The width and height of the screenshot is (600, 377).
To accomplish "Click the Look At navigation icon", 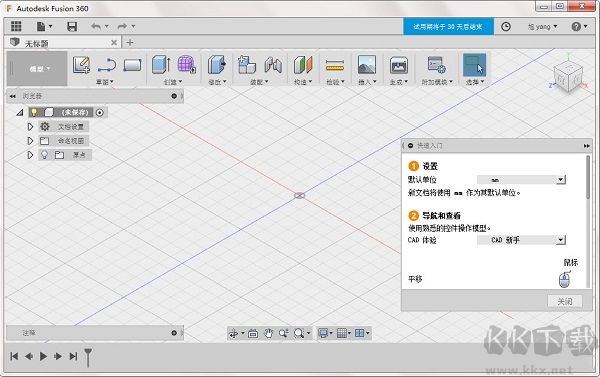I will 253,333.
